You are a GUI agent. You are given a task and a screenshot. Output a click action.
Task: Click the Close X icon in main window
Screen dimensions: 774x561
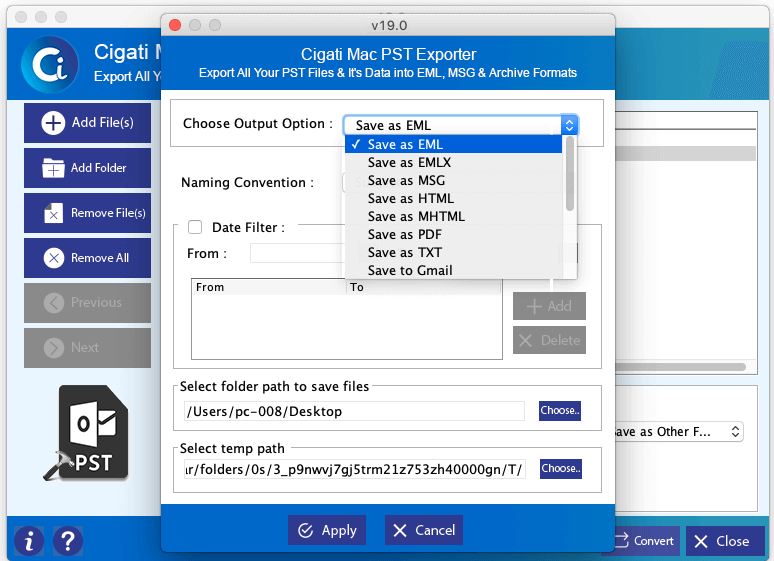click(701, 541)
